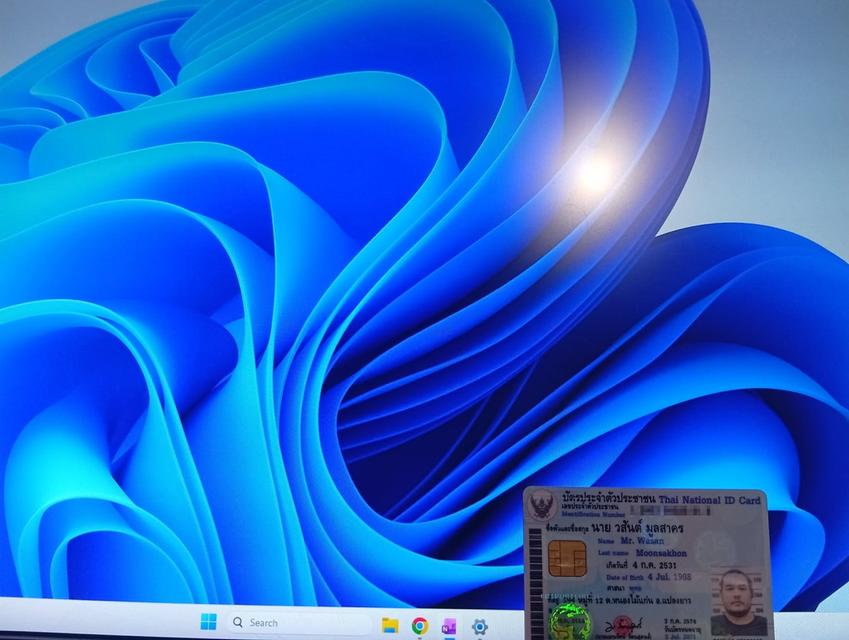Viewport: 849px width, 640px height.
Task: Open the Windows Start menu
Action: 208,622
